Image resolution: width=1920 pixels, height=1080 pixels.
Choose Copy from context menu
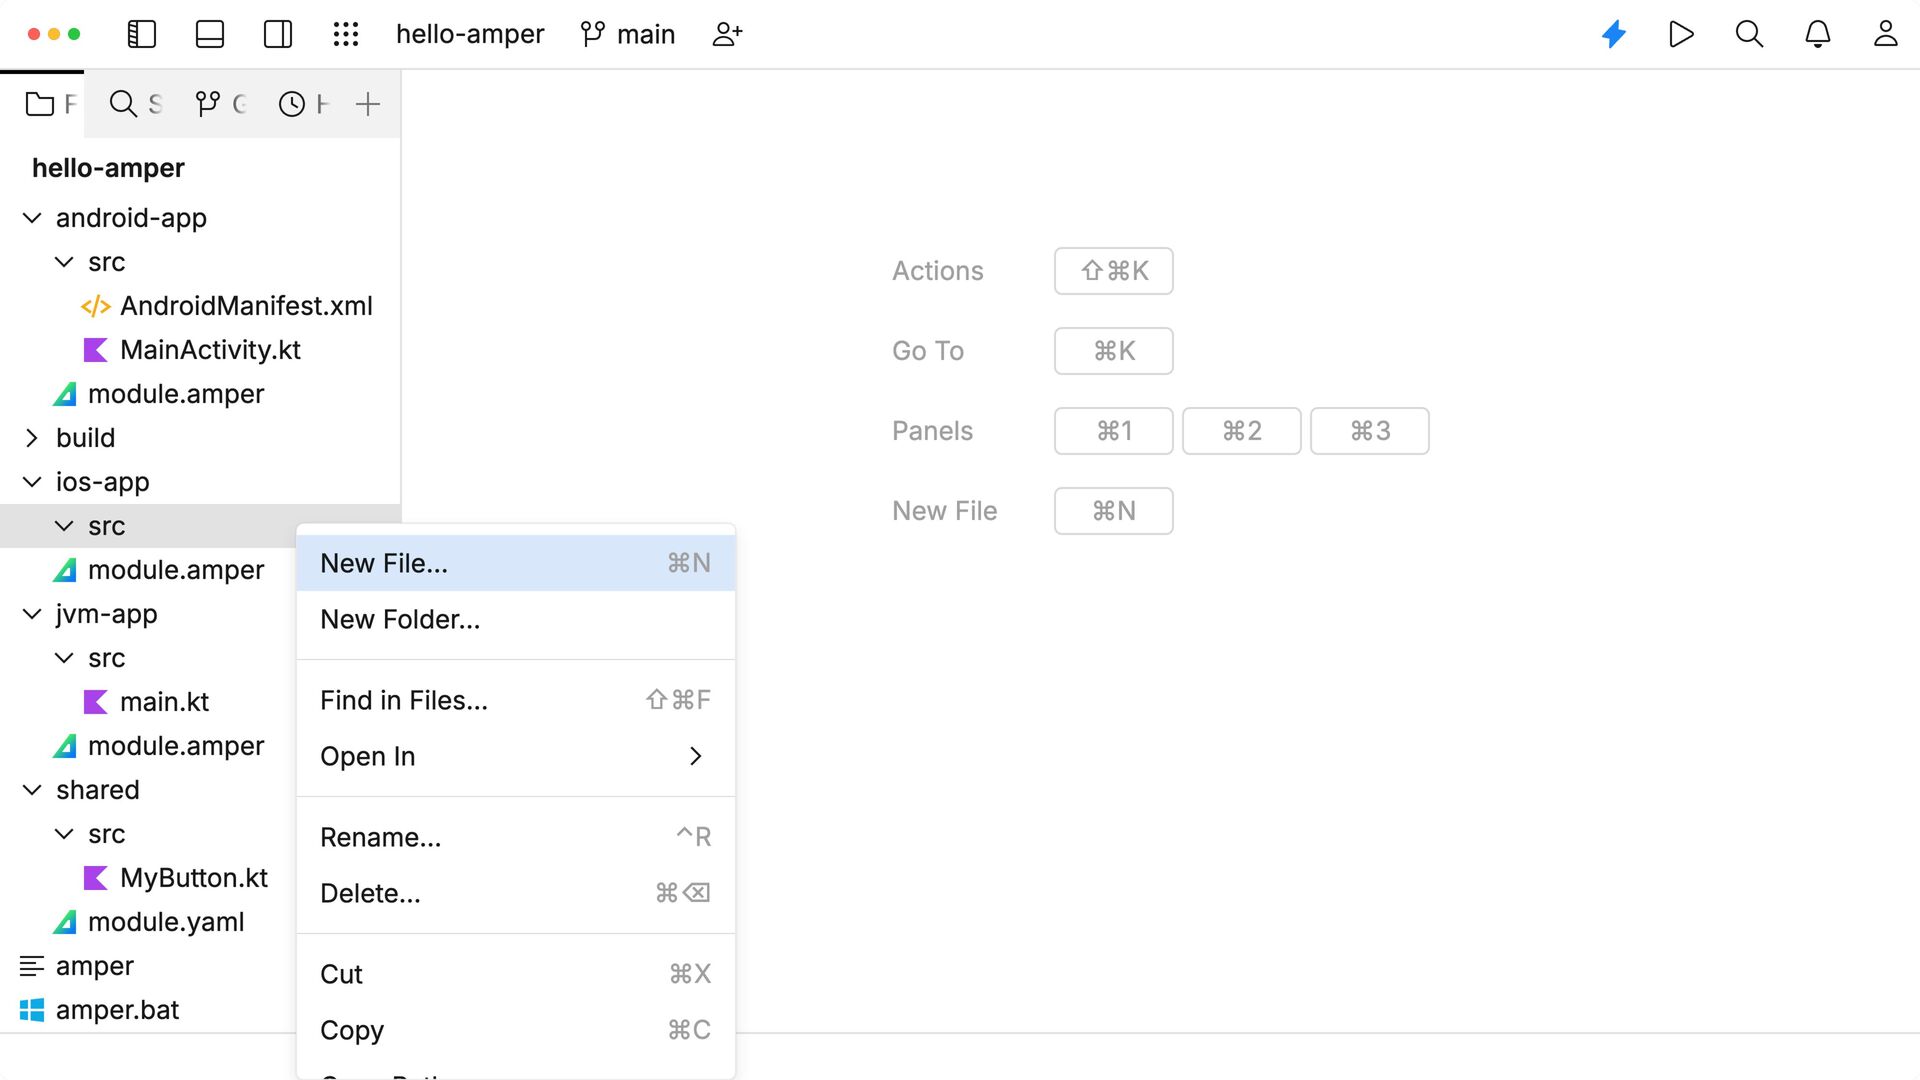[516, 1030]
